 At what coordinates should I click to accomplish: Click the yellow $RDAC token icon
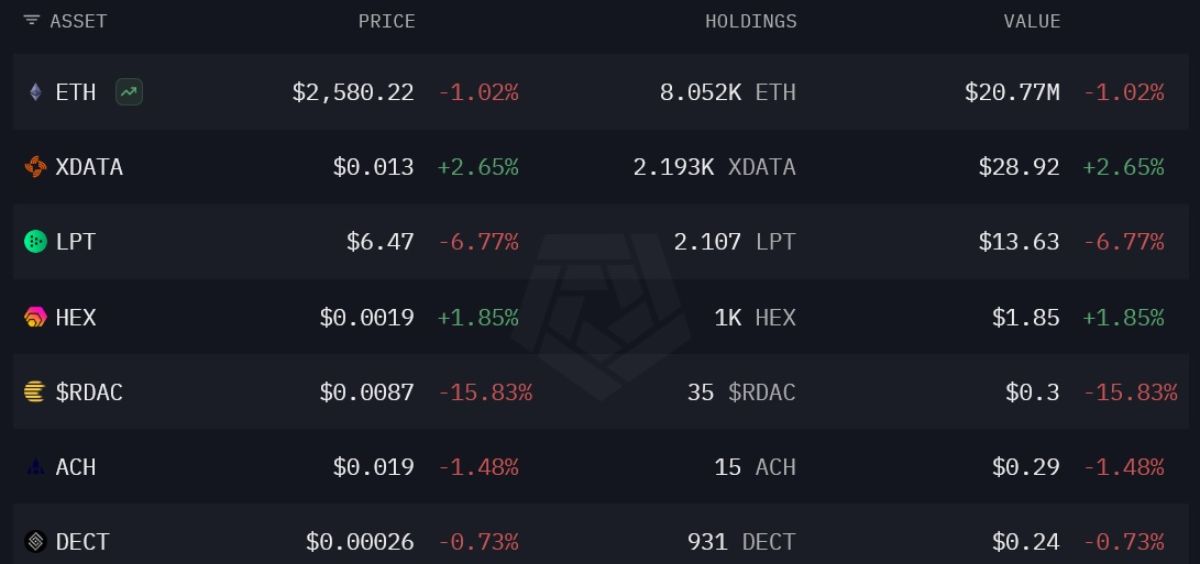(x=35, y=392)
